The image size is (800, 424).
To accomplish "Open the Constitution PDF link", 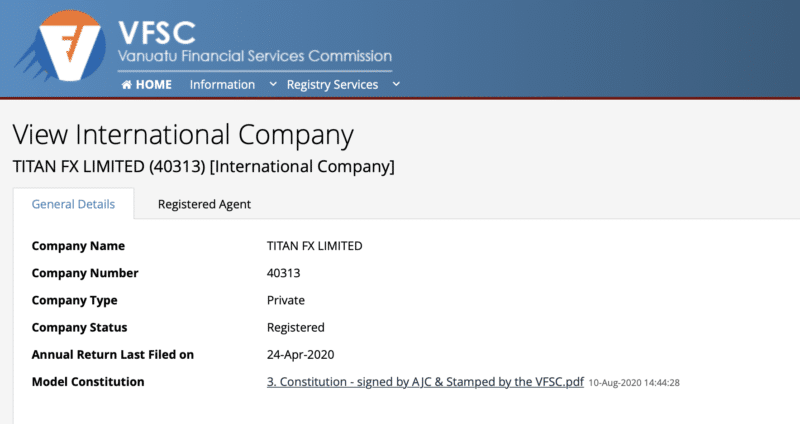I will (425, 382).
